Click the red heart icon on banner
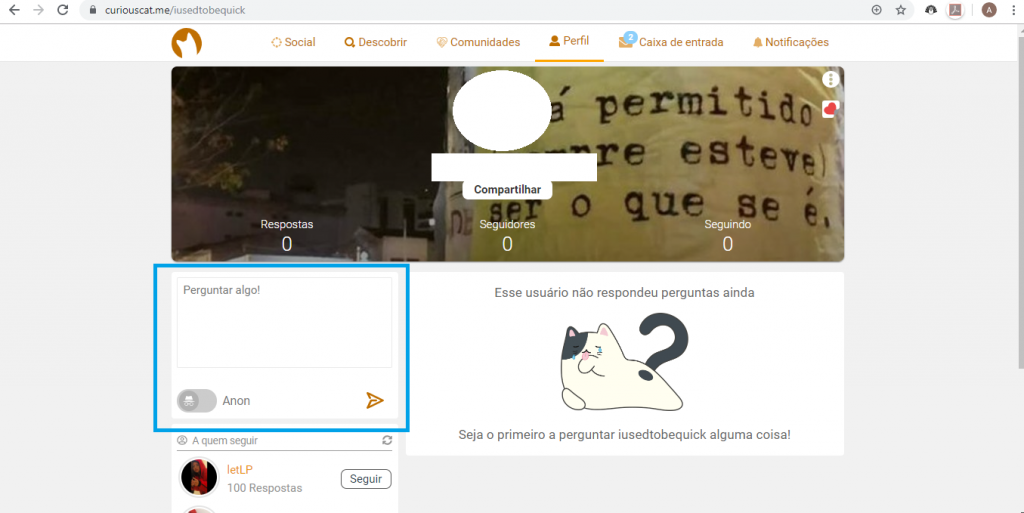 point(830,109)
